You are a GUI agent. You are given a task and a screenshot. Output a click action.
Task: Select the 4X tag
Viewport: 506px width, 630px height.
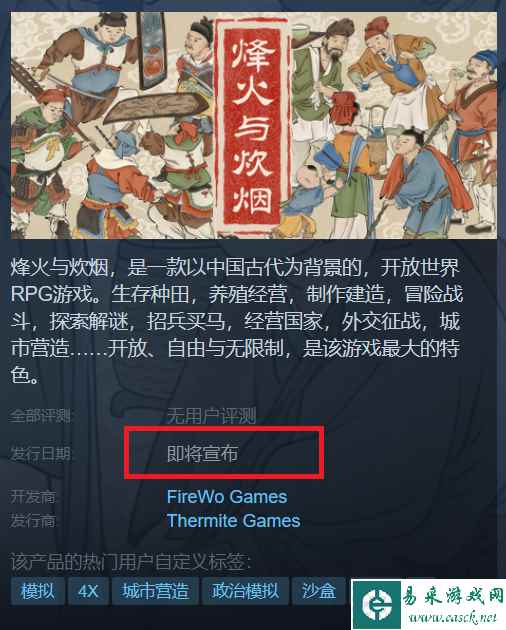click(x=88, y=591)
